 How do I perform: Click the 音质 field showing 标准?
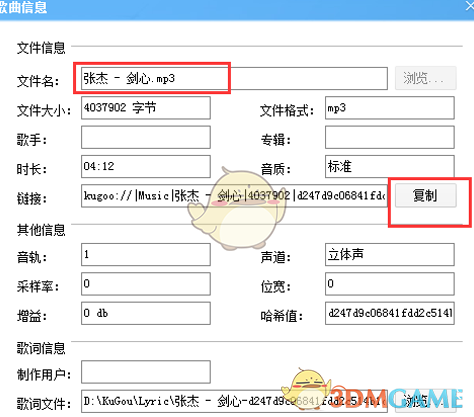(390, 166)
